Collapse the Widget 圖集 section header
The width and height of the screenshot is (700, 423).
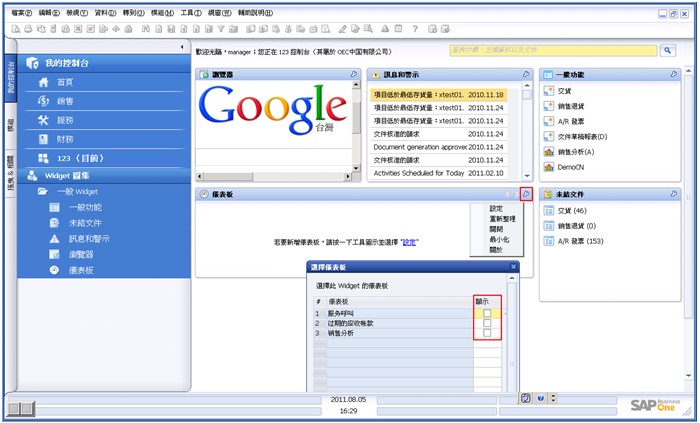click(104, 176)
